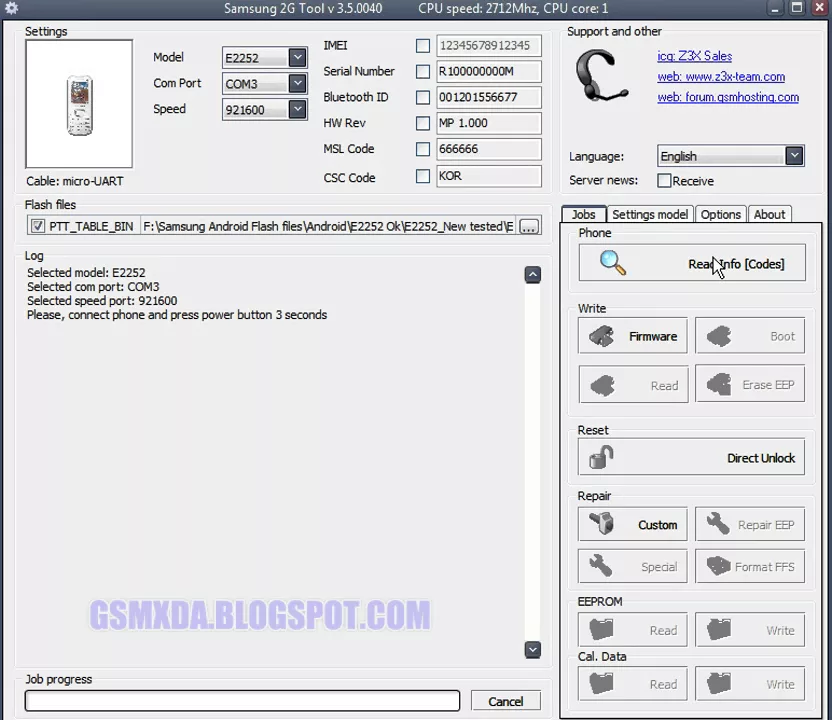This screenshot has height=720, width=832.
Task: Click the Serial Number input field
Action: click(489, 71)
